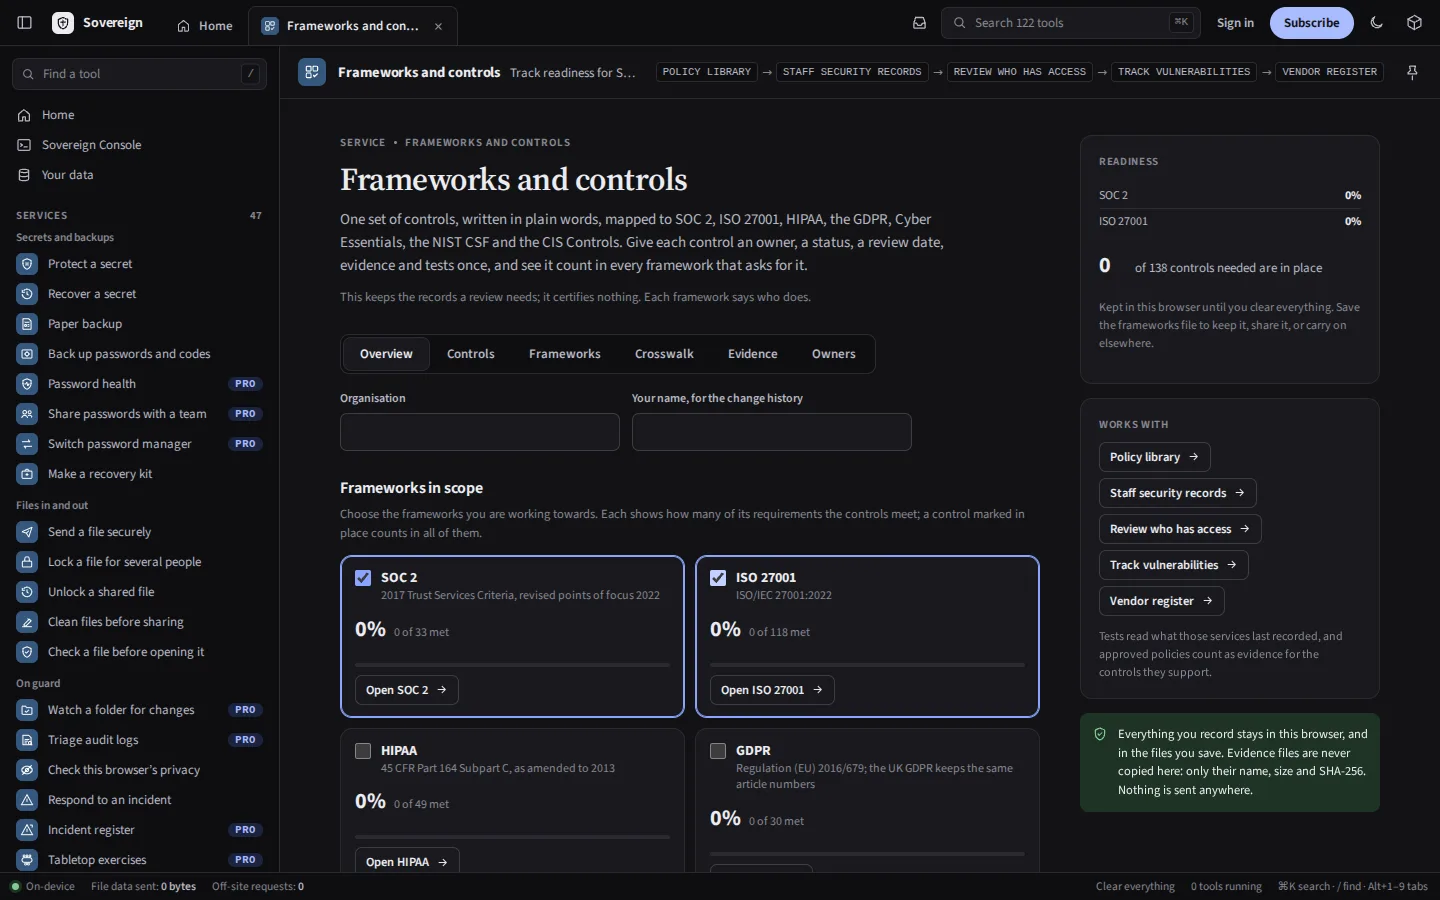This screenshot has height=900, width=1440.
Task: Uncheck the ISO 27001 framework checkbox
Action: point(718,578)
